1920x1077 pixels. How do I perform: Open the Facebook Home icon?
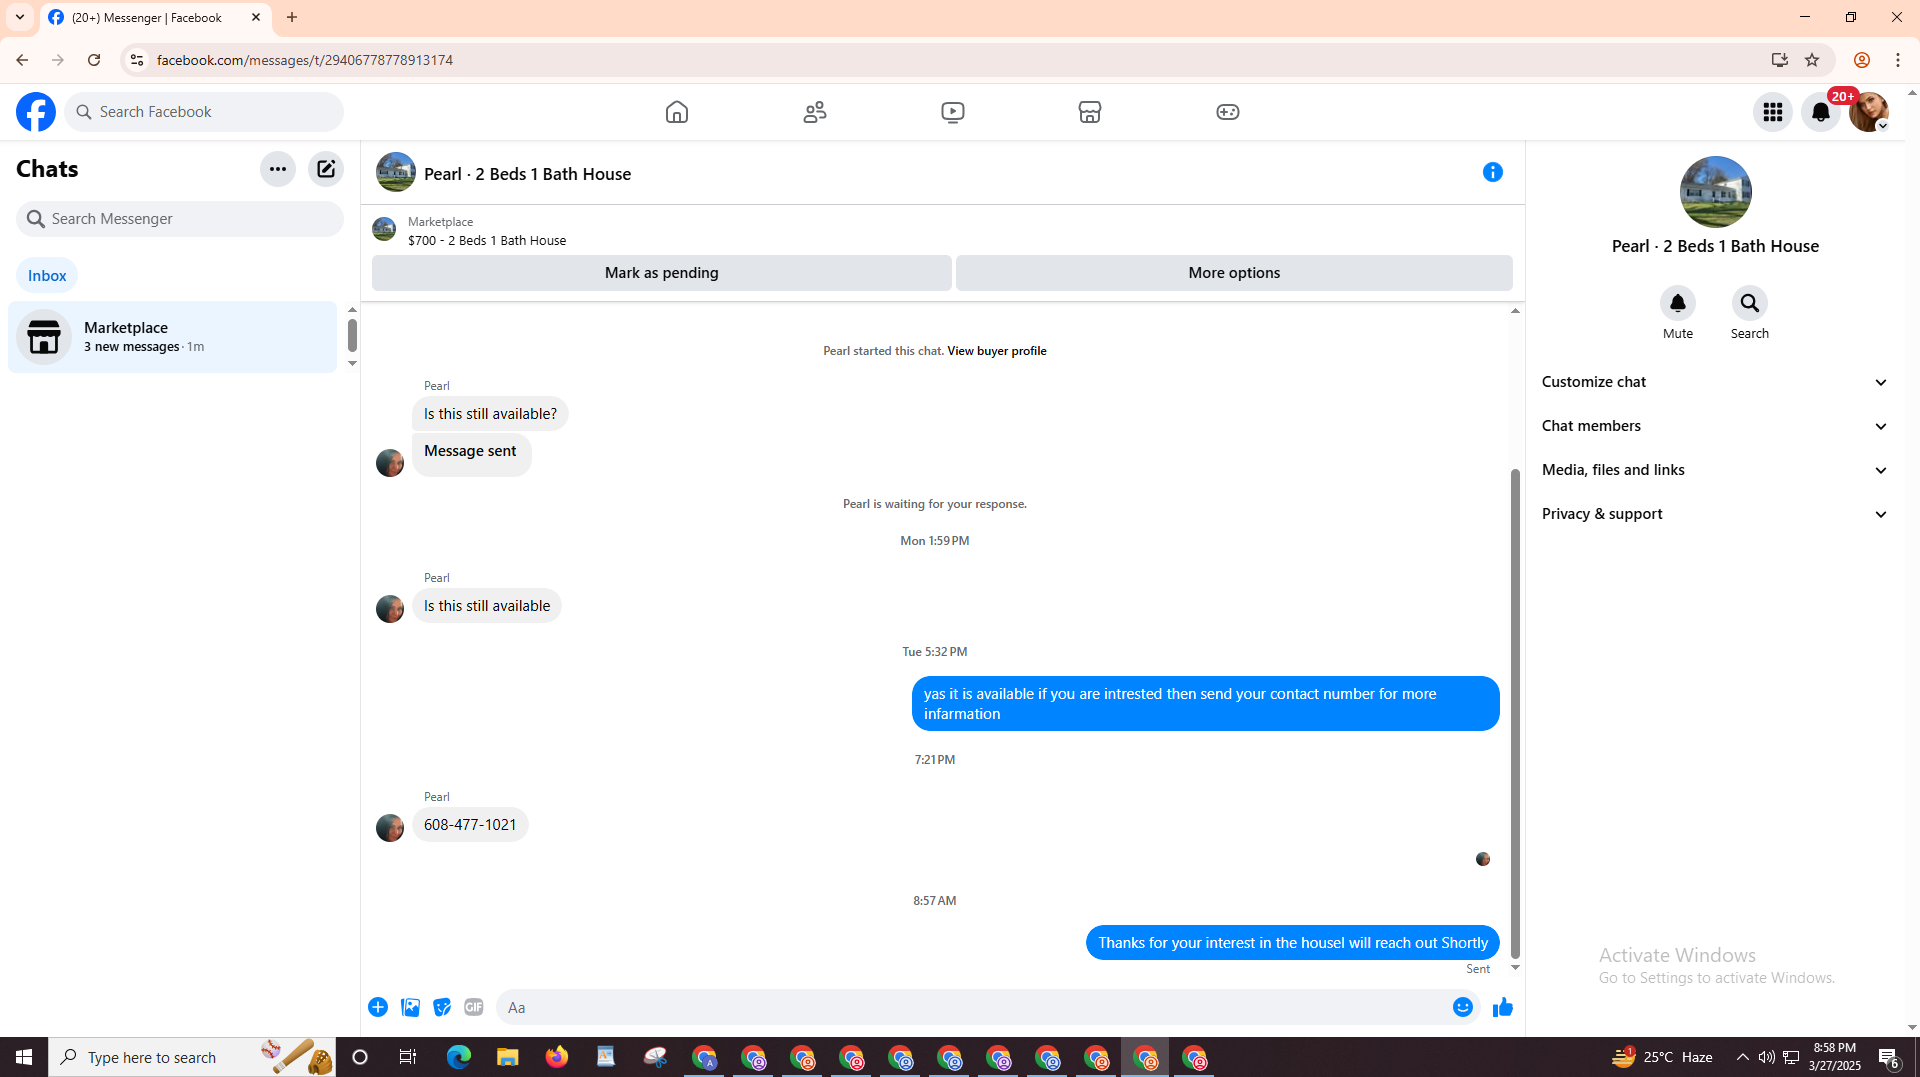pyautogui.click(x=677, y=112)
